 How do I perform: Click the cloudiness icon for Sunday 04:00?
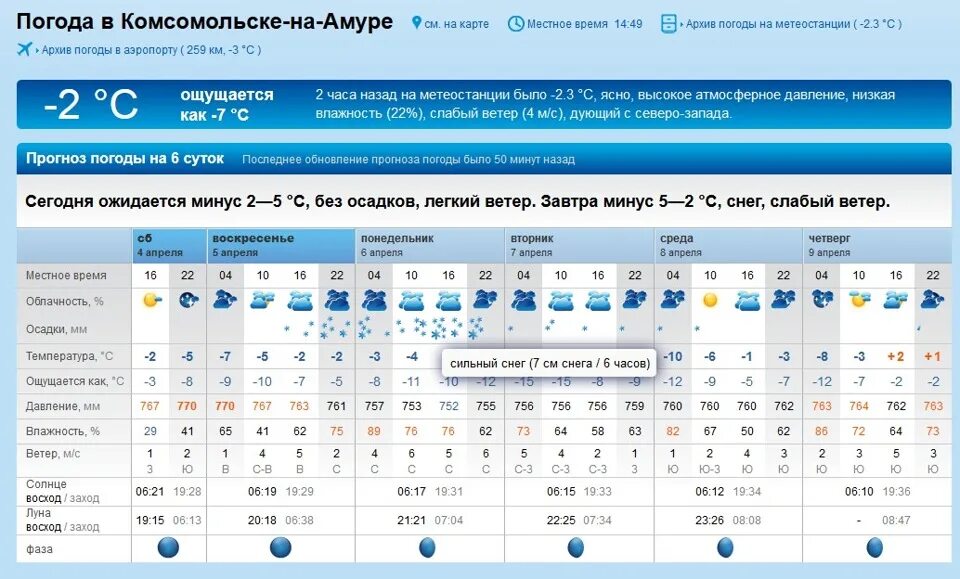click(x=225, y=300)
